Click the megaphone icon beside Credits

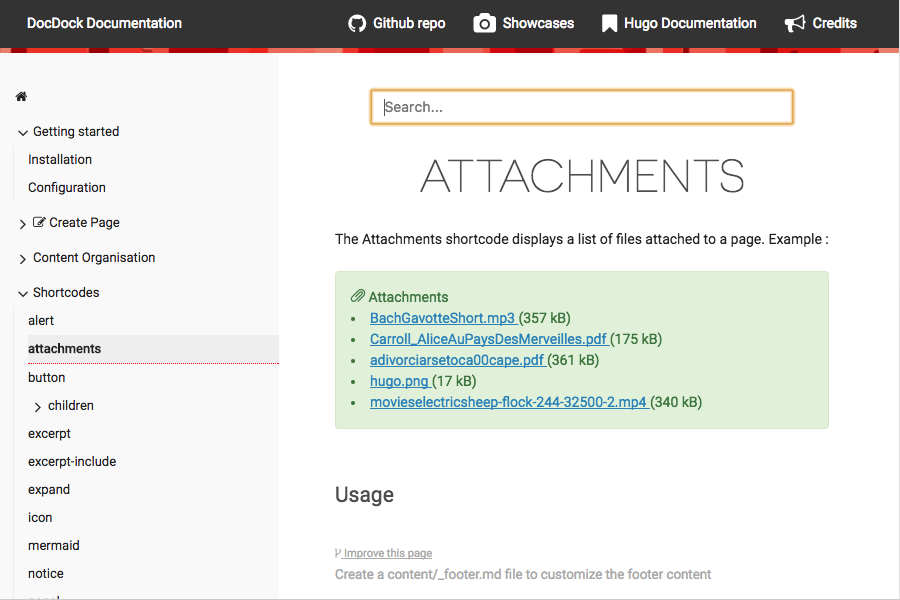(795, 23)
